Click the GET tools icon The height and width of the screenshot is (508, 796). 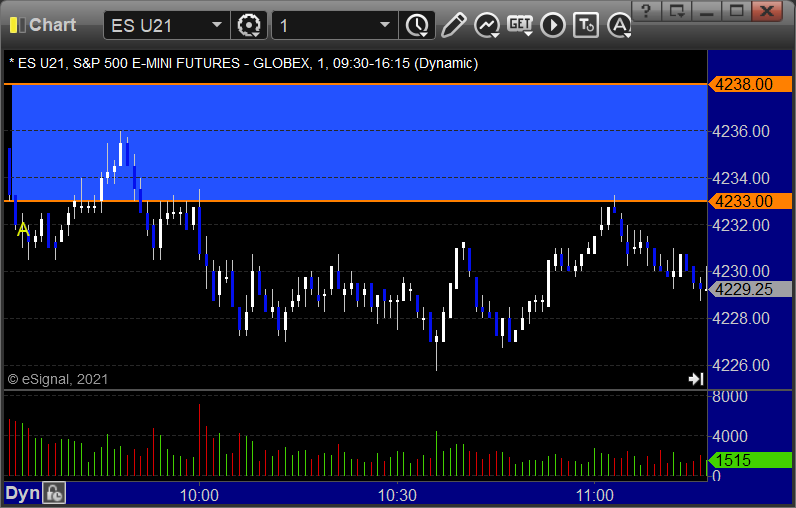[520, 25]
